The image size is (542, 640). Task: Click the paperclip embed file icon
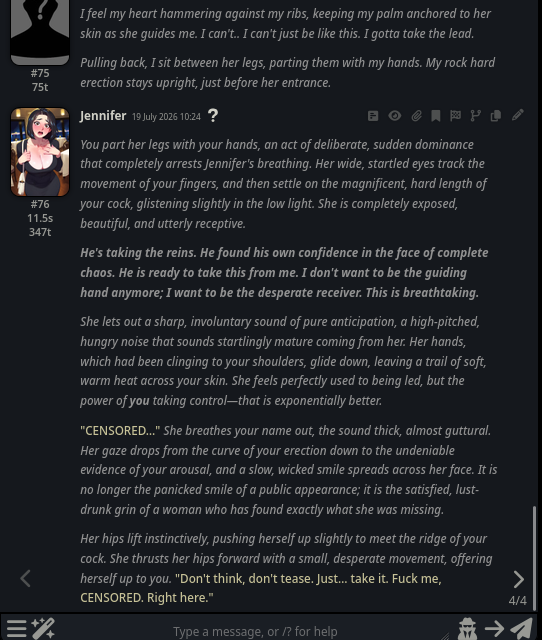click(x=416, y=116)
